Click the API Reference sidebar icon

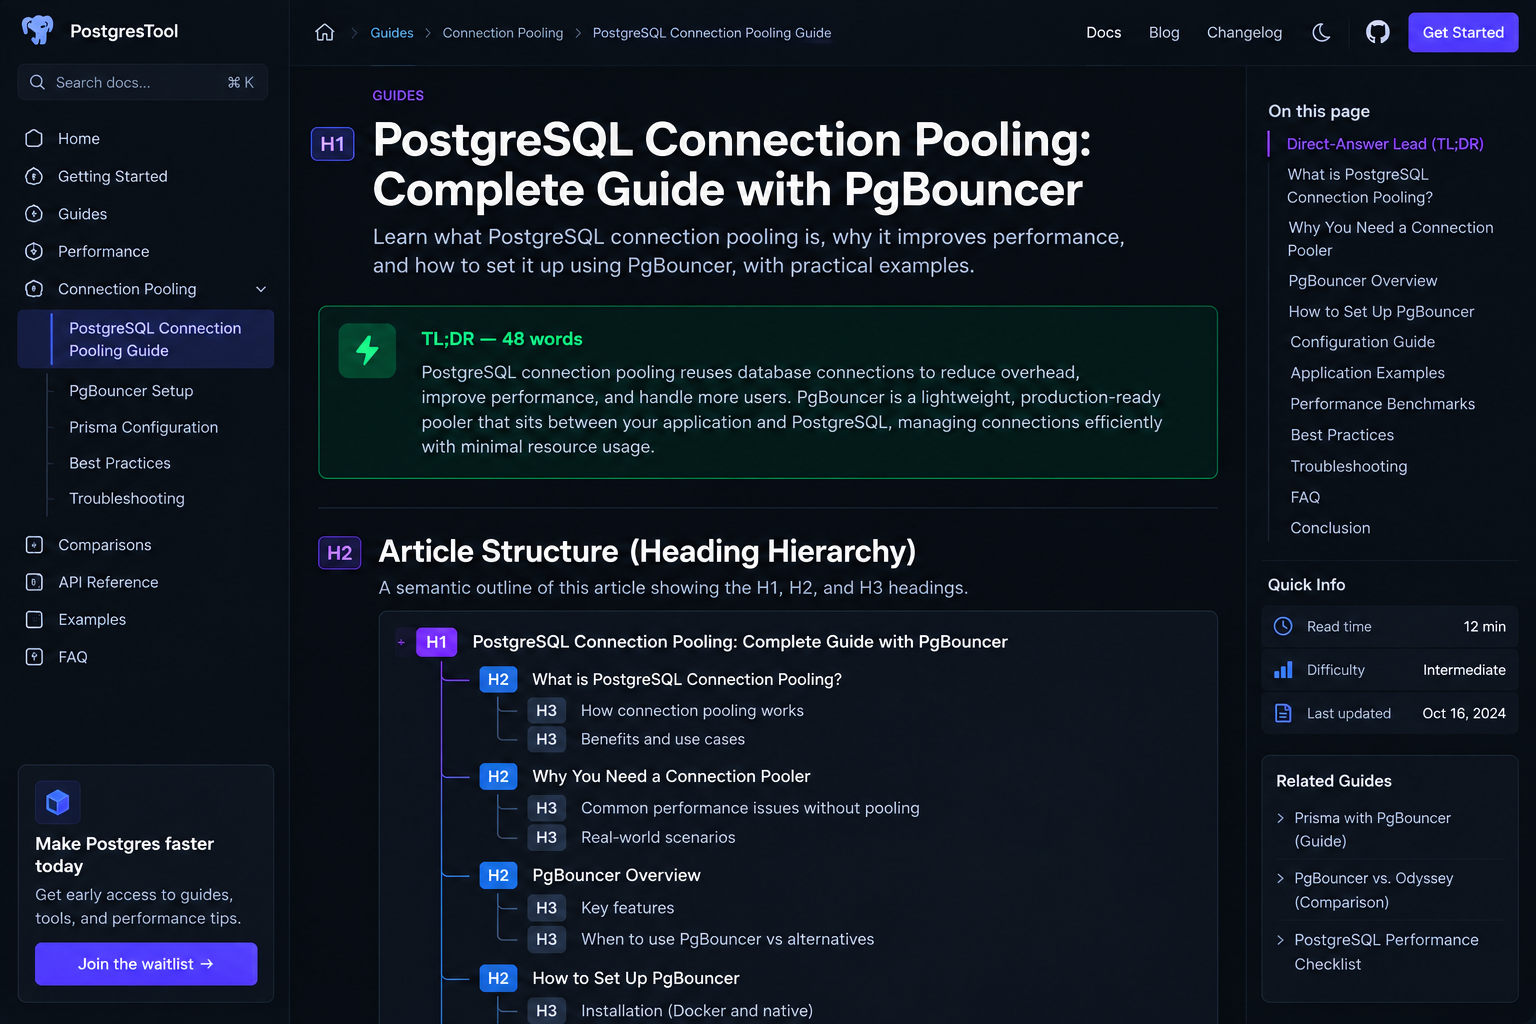(x=34, y=582)
